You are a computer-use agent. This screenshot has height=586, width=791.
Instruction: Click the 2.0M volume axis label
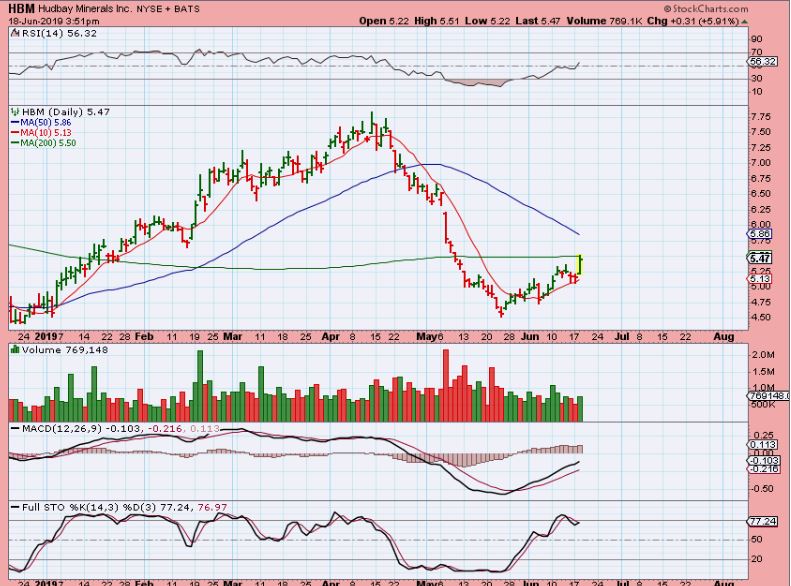tap(763, 355)
